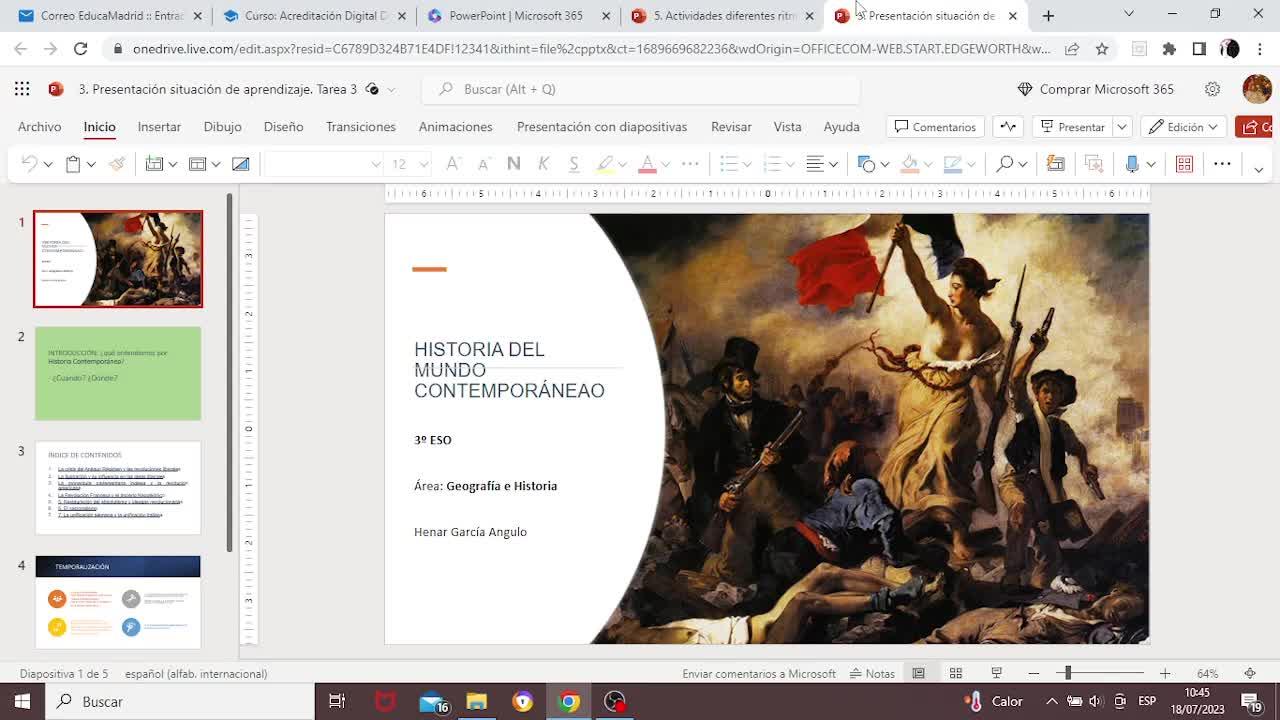Click the paste clipboard icon
The height and width of the screenshot is (720, 1280).
click(73, 164)
